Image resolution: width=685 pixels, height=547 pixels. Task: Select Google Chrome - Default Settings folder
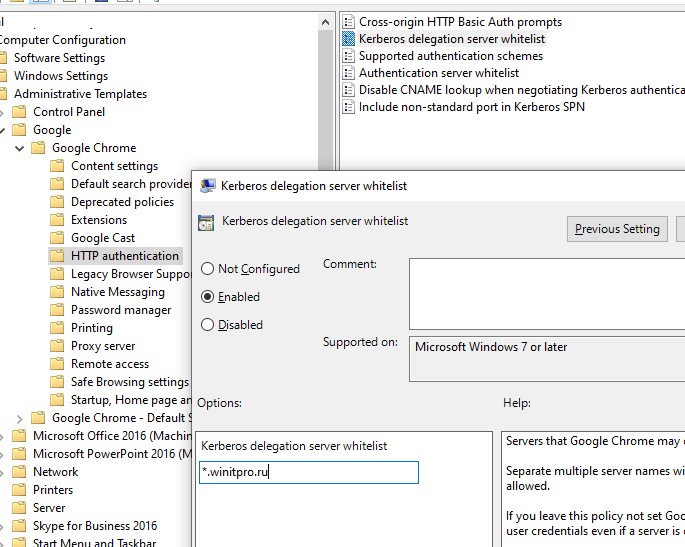121,418
